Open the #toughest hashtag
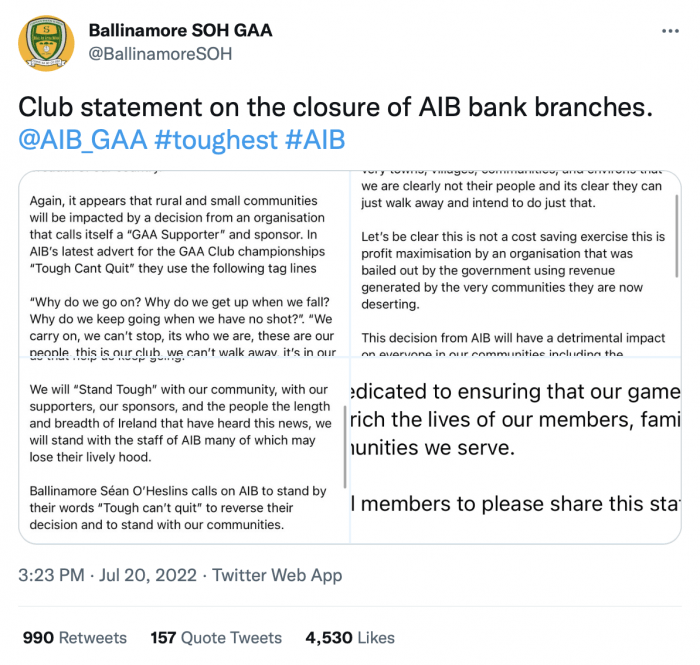 (x=216, y=140)
